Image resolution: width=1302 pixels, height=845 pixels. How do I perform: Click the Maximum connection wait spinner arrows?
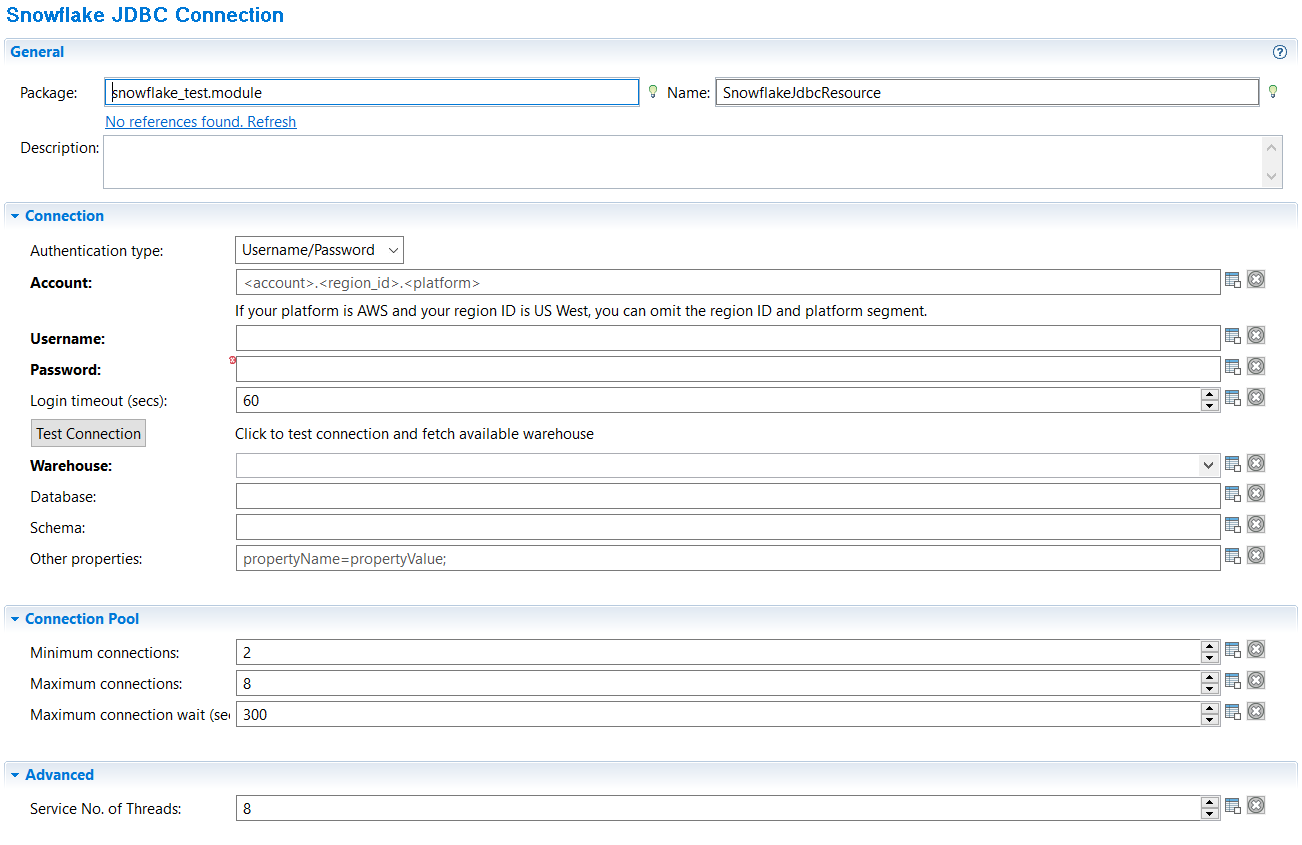1210,714
